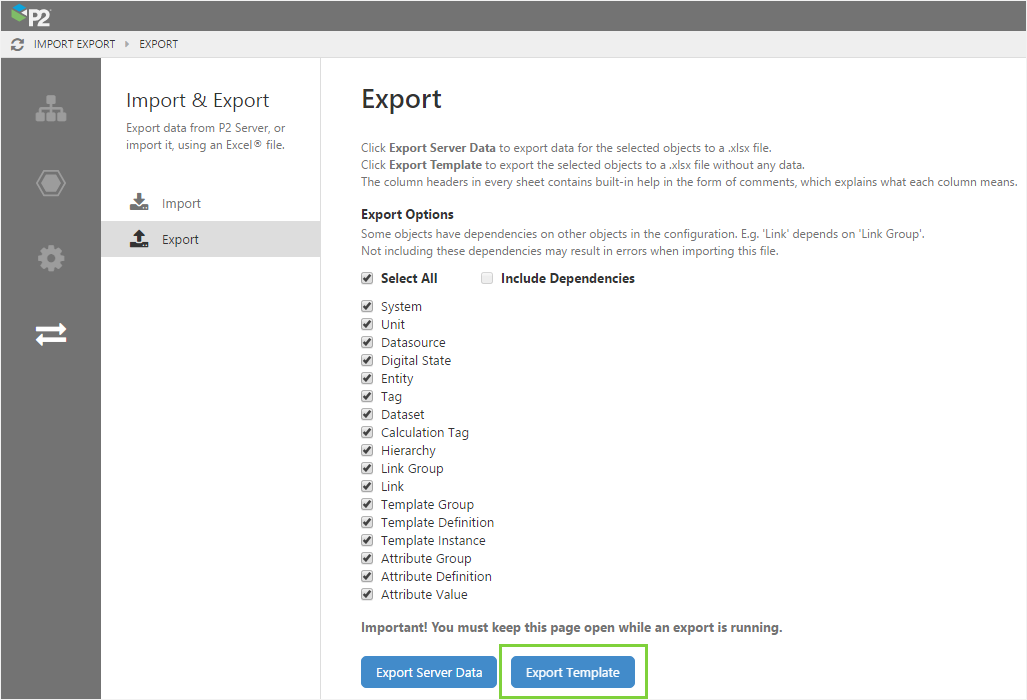Uncheck the Digital State checkbox
This screenshot has width=1027, height=700.
coord(367,361)
